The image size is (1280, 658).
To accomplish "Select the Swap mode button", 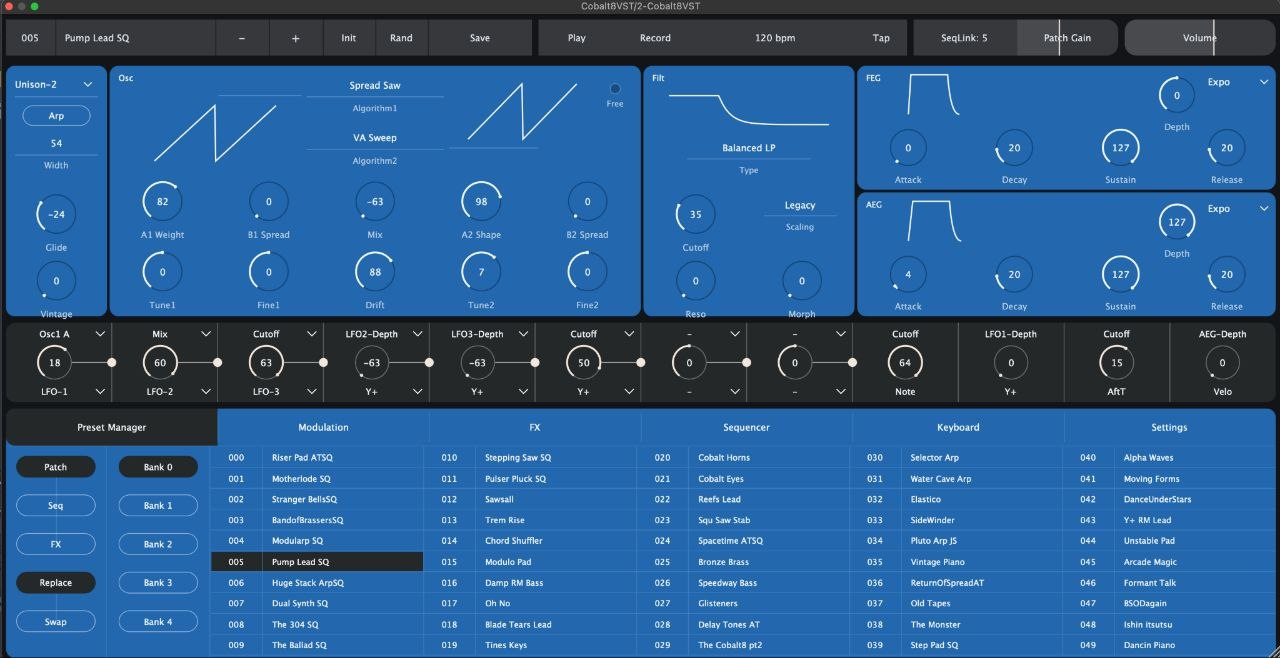I will [56, 622].
